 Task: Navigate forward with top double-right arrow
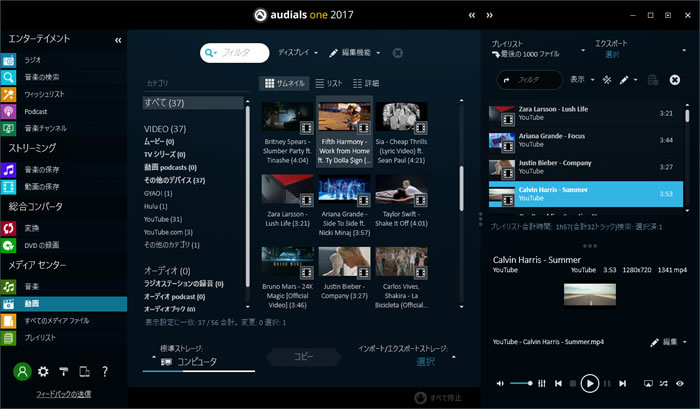[x=490, y=15]
